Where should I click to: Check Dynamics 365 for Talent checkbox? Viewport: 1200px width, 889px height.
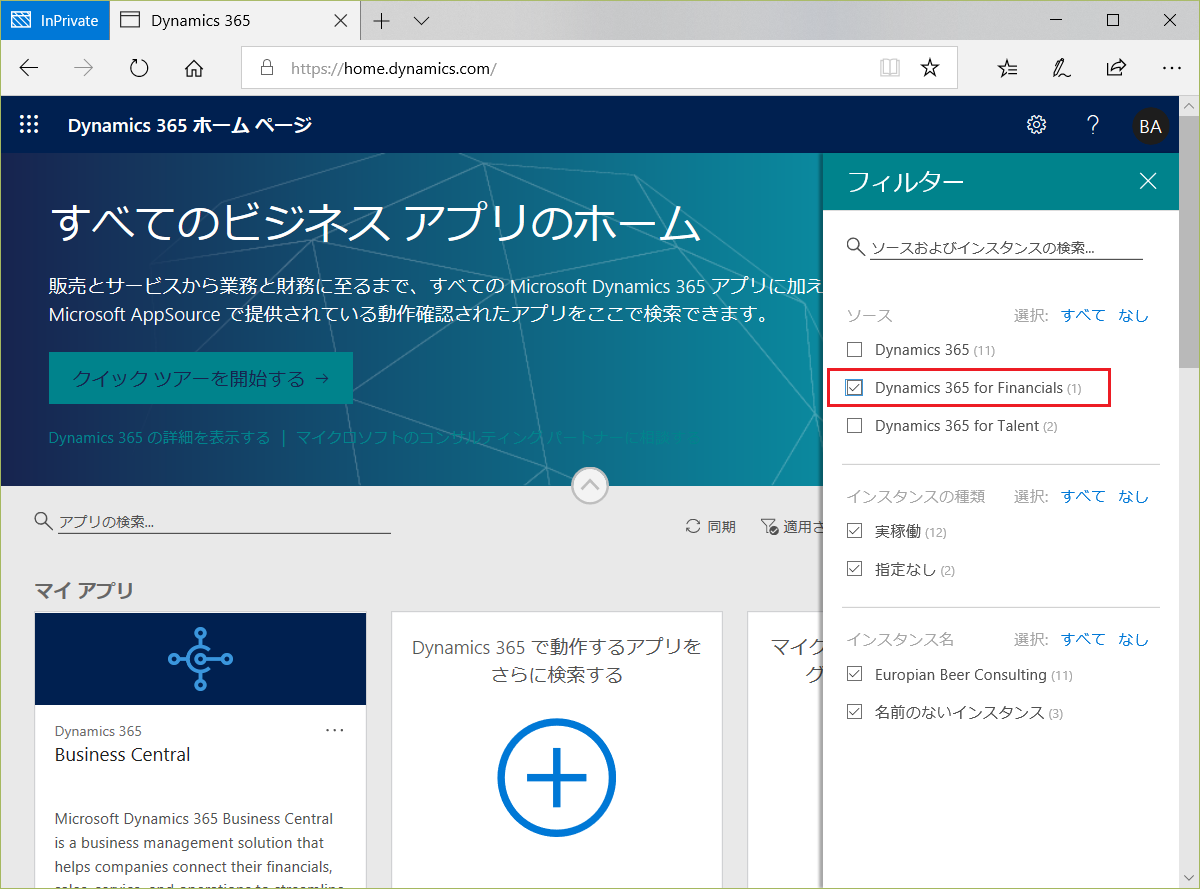click(x=854, y=426)
